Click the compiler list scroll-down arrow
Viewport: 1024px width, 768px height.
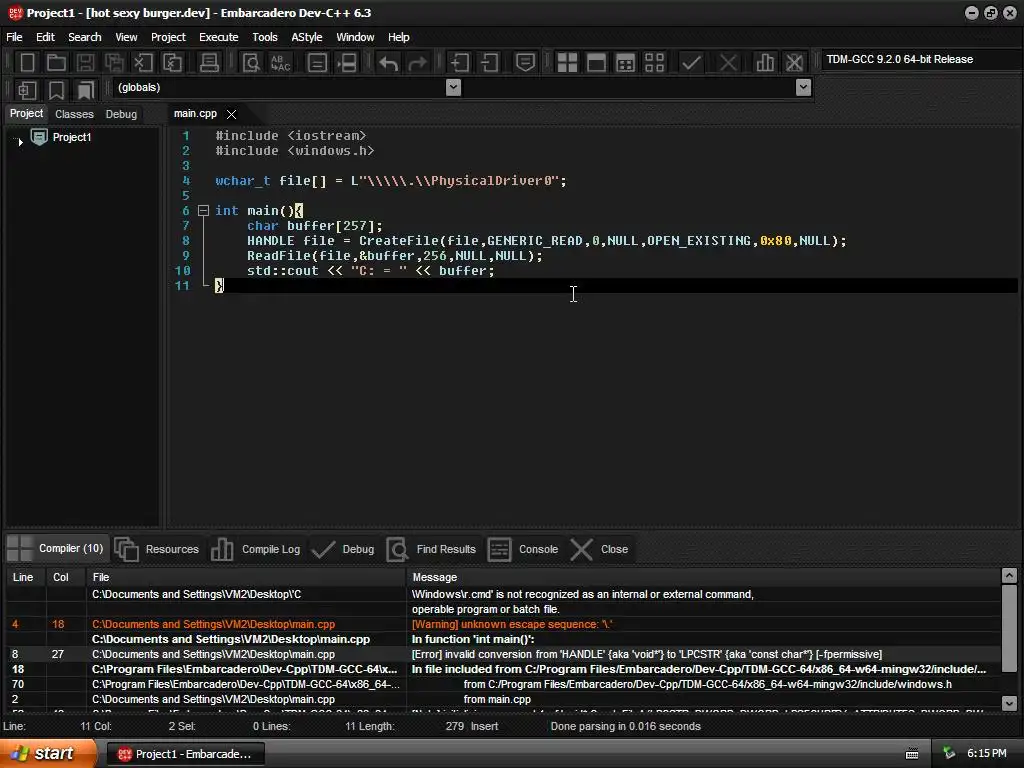coord(1009,703)
